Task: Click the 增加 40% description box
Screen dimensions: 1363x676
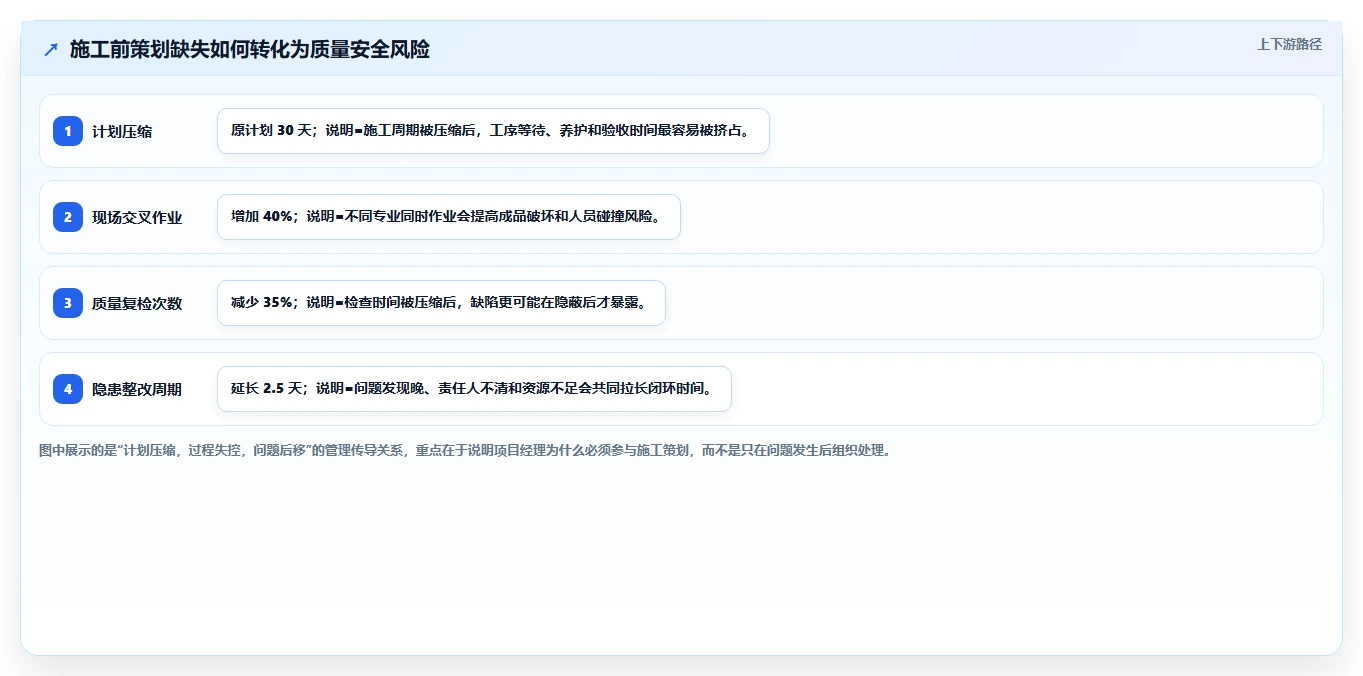Action: (x=449, y=217)
